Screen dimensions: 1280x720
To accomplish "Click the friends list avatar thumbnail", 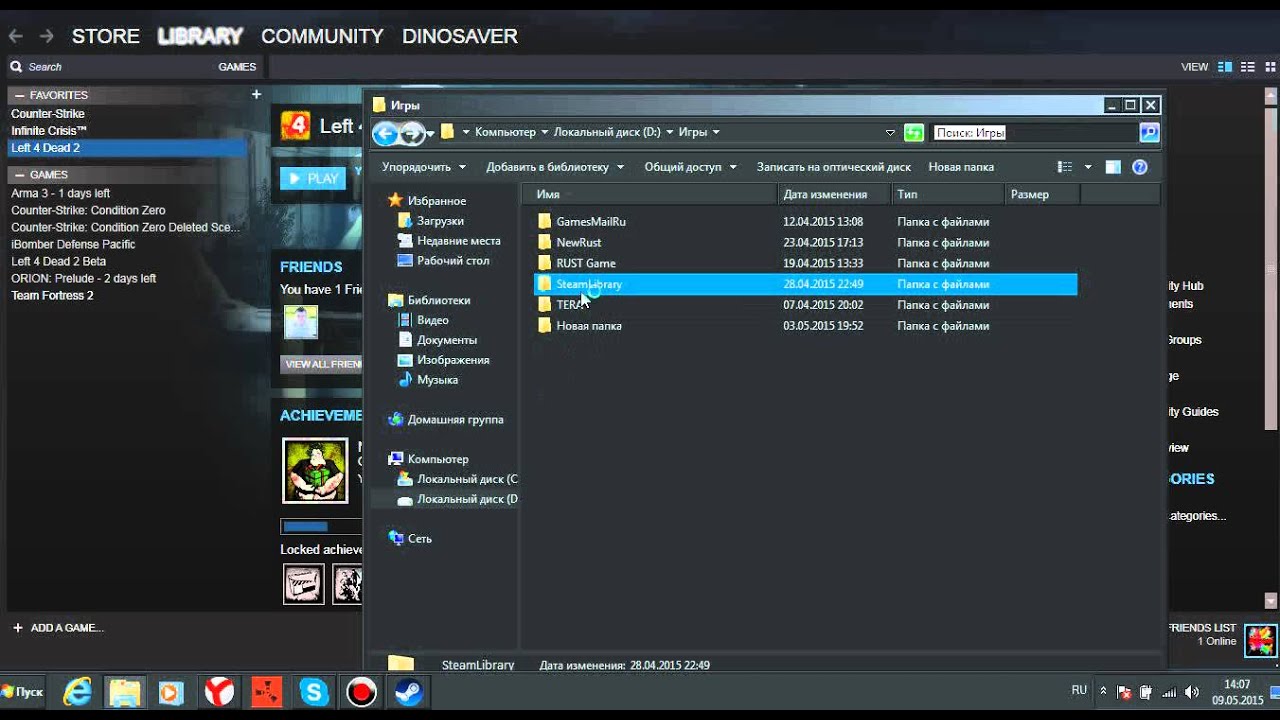I will click(1260, 639).
